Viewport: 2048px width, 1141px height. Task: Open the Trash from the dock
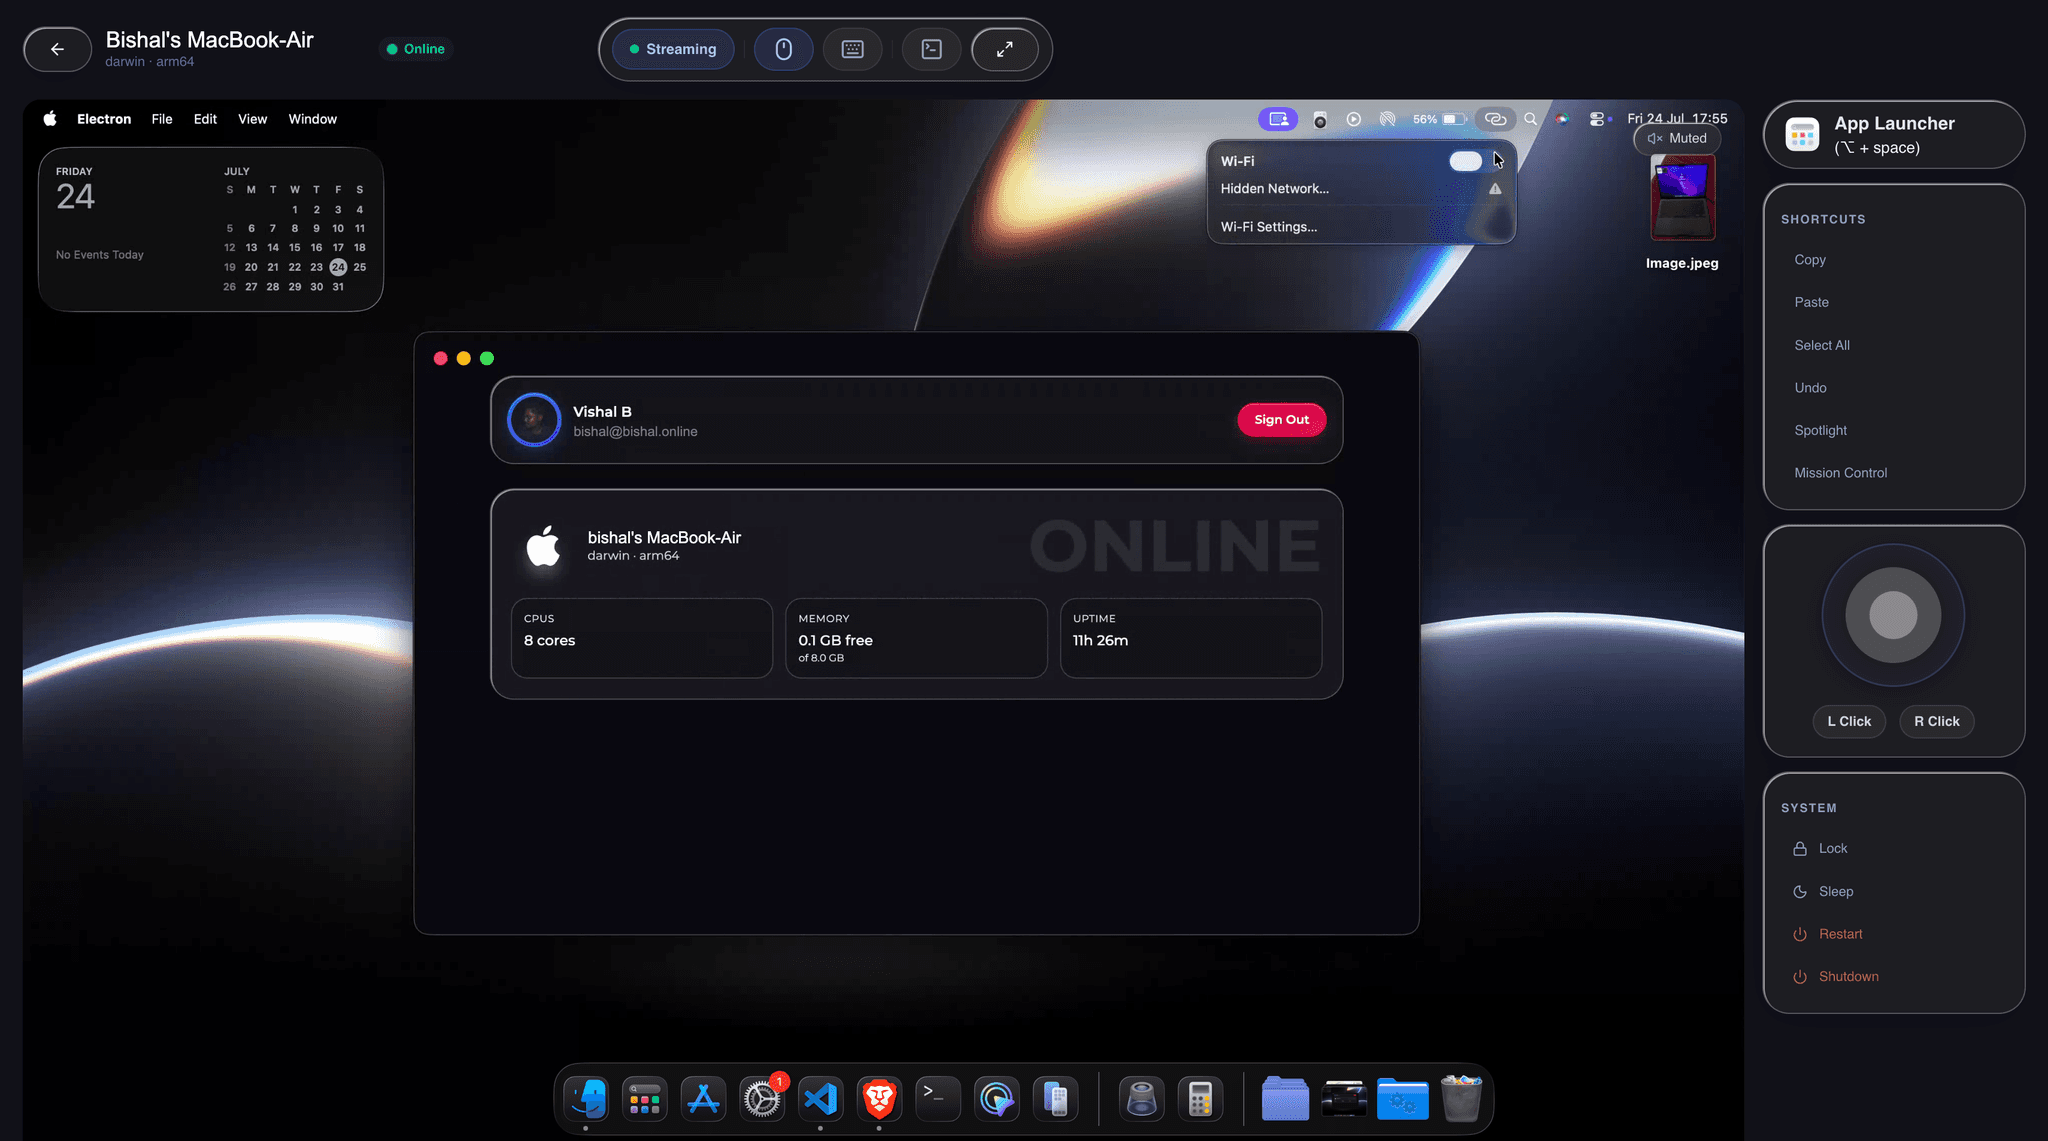click(x=1461, y=1099)
